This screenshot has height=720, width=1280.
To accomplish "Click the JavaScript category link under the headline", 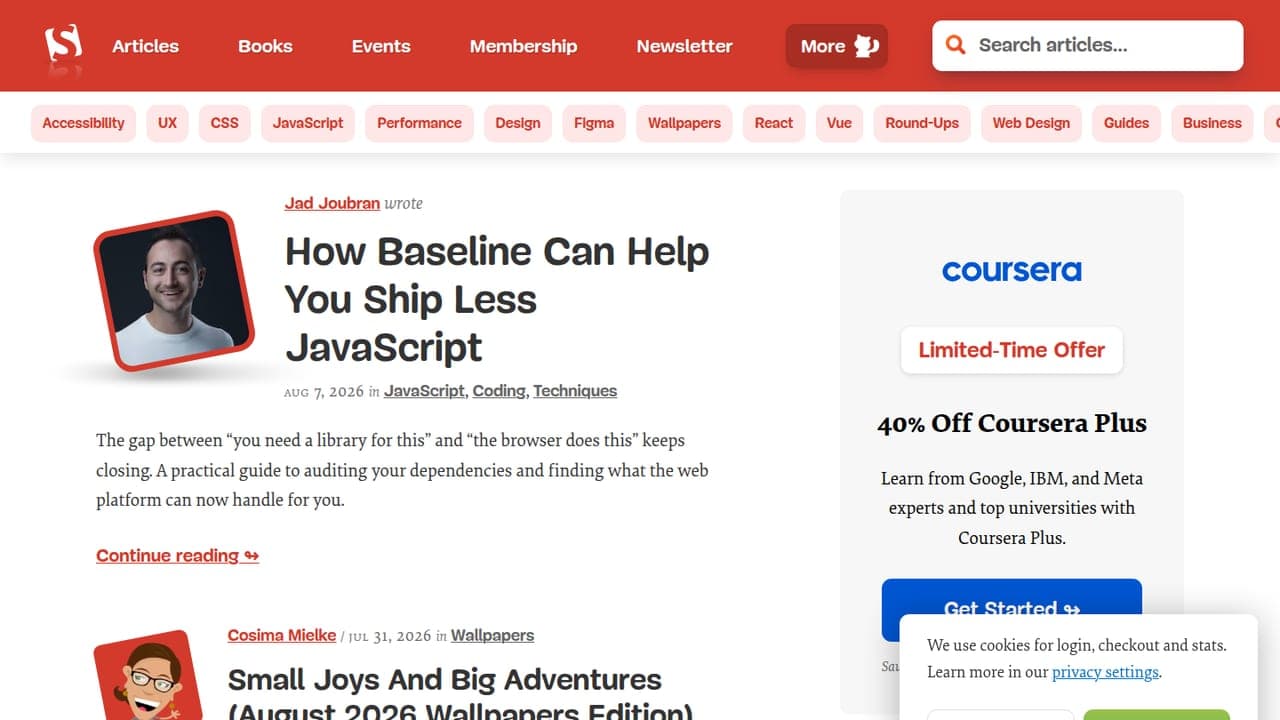I will pos(424,391).
